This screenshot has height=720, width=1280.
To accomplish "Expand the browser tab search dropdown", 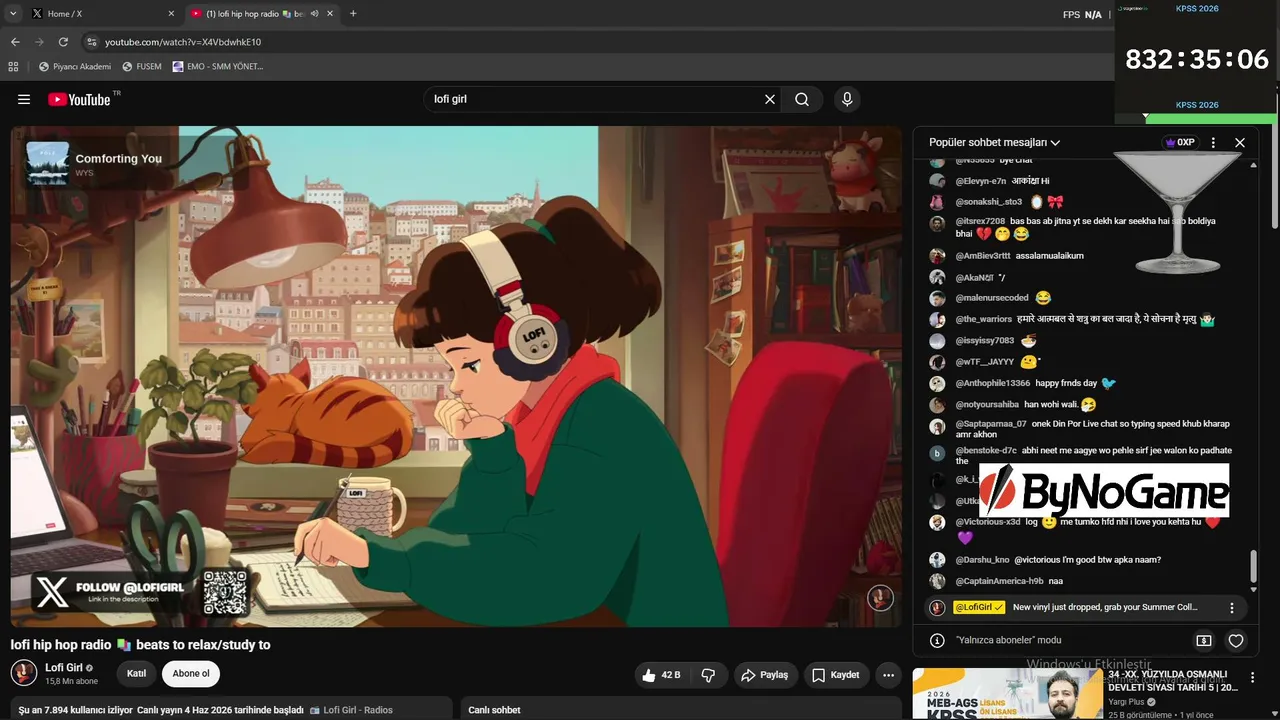I will (x=13, y=14).
